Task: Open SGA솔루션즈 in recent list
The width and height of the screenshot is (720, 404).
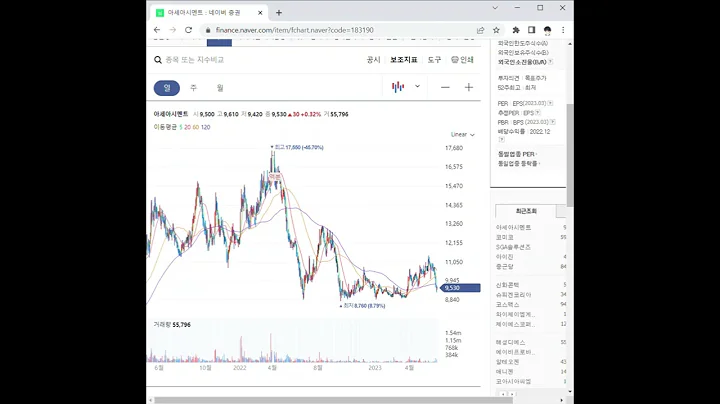Action: coord(513,247)
